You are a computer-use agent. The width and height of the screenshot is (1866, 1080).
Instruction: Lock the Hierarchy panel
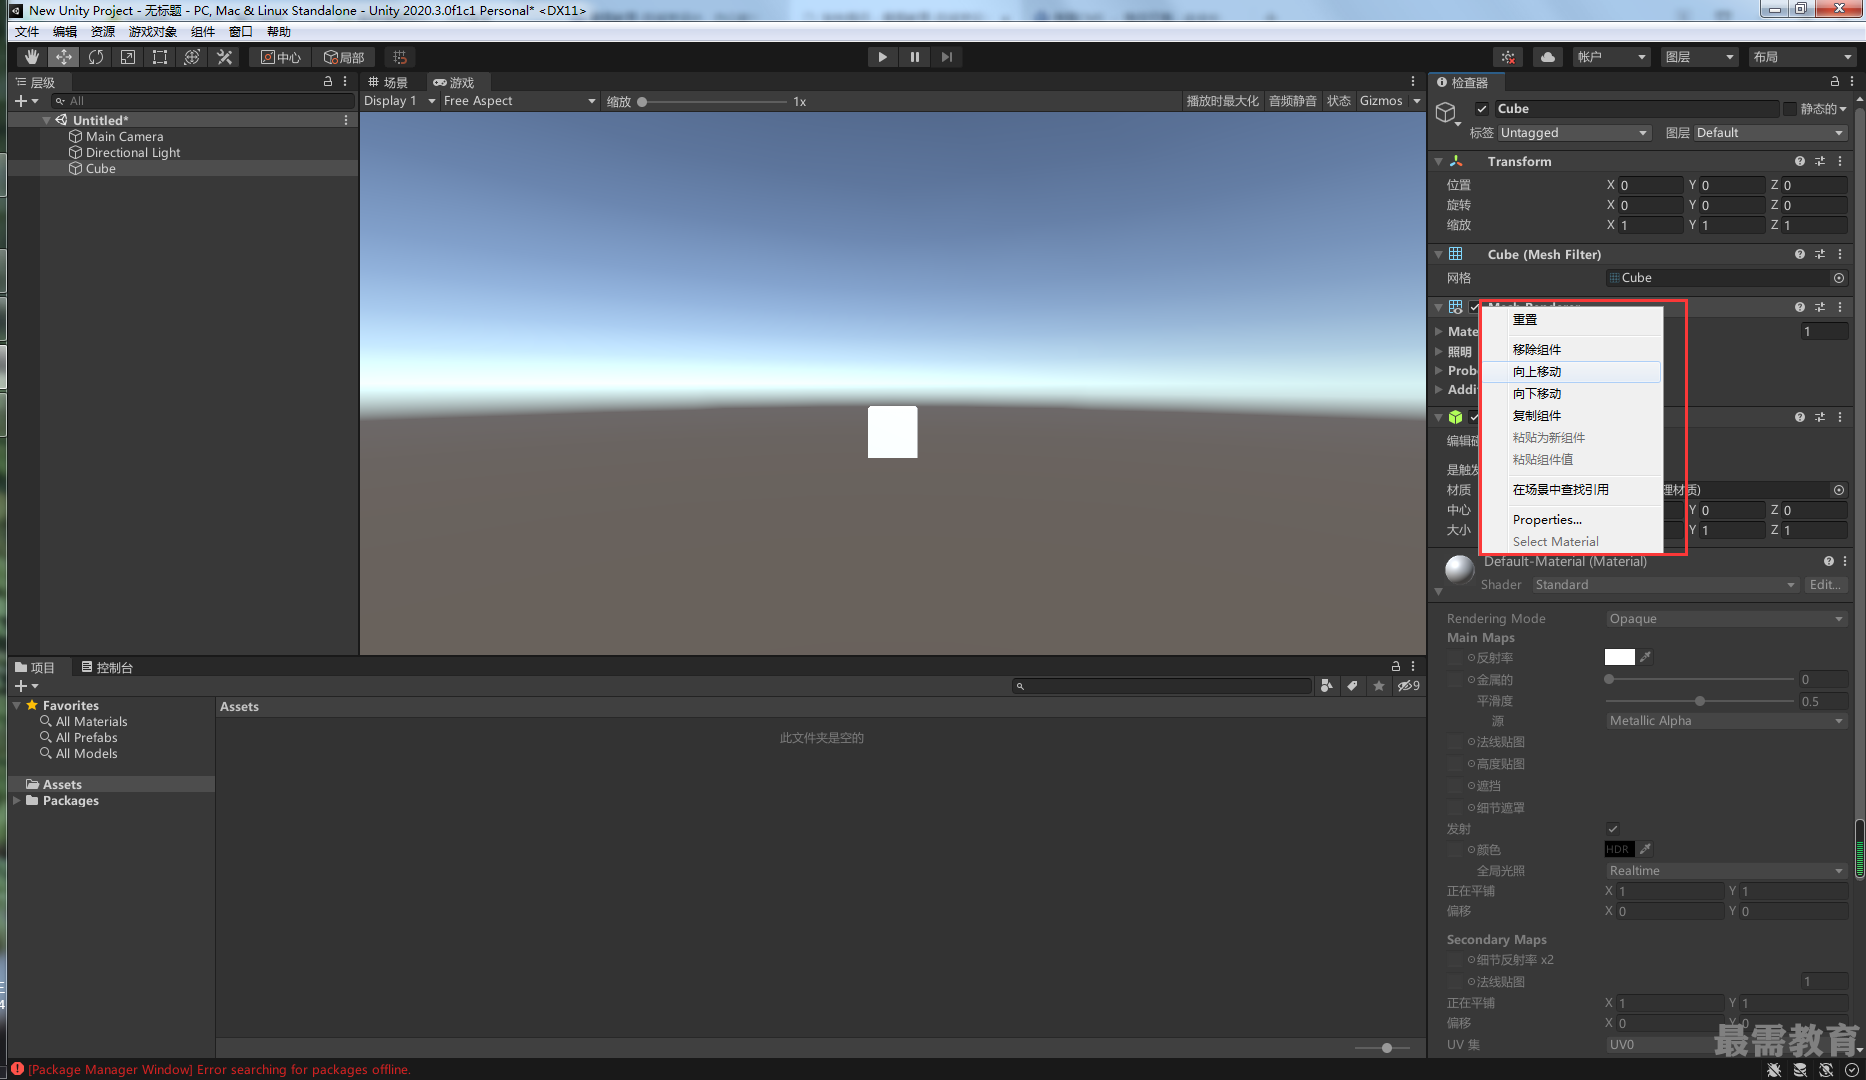pyautogui.click(x=328, y=81)
